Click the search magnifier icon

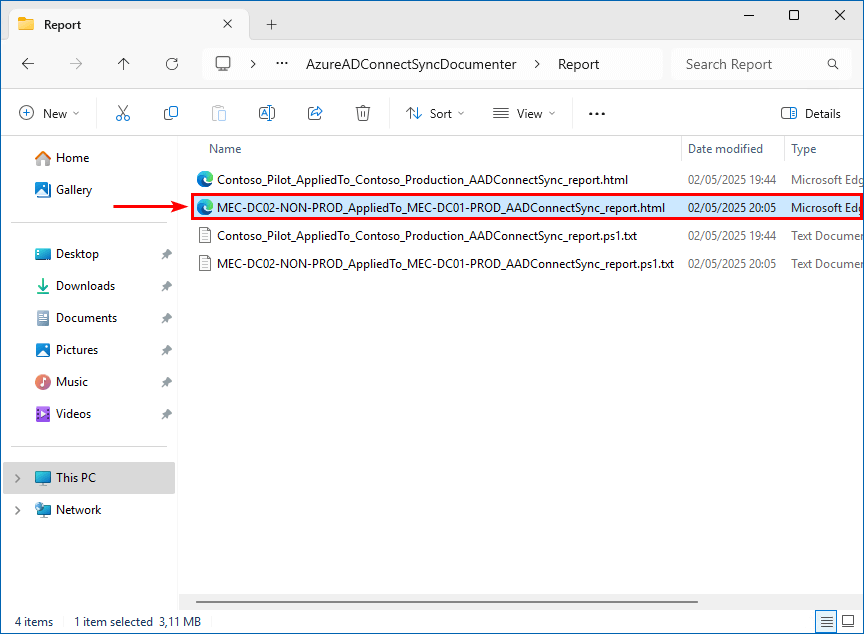point(833,64)
